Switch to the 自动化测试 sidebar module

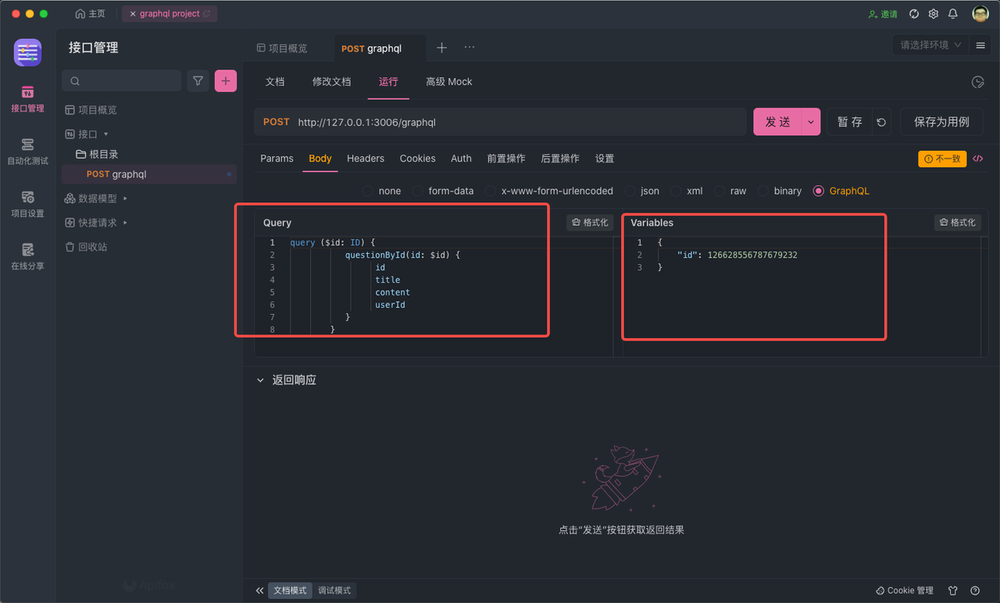[x=27, y=151]
